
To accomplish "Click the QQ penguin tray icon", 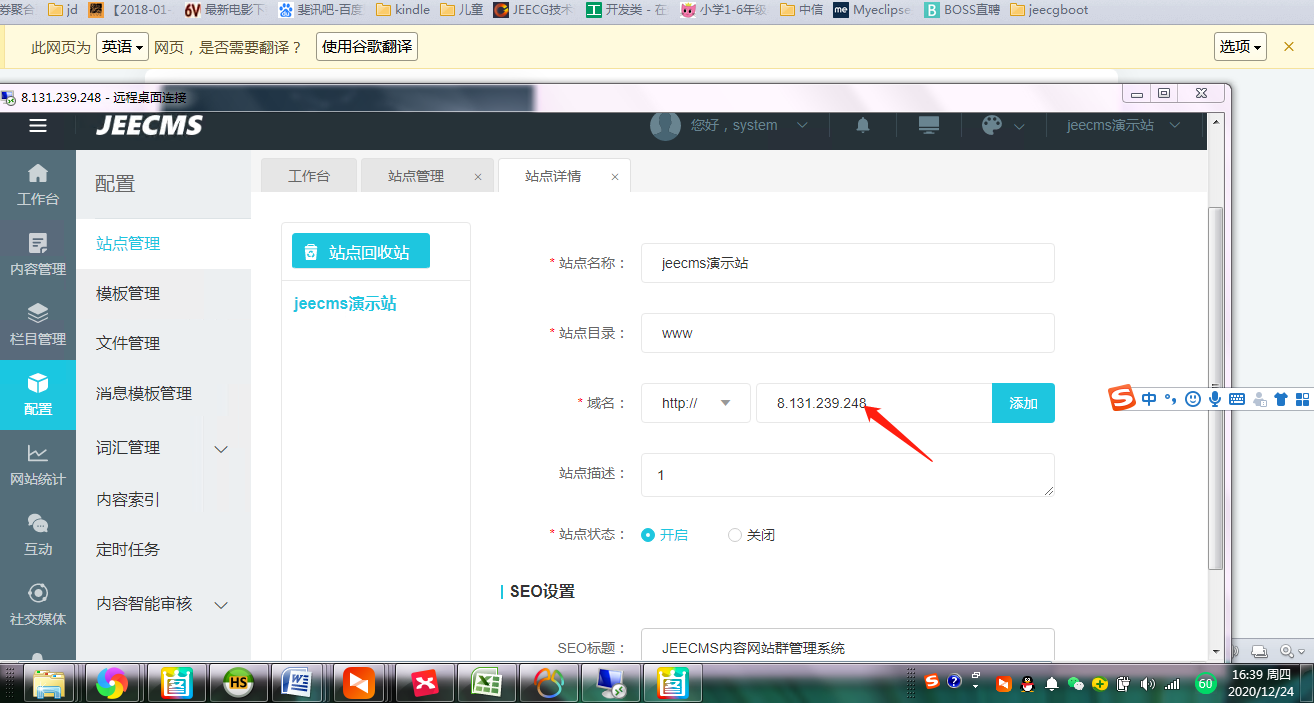I will tap(1027, 684).
